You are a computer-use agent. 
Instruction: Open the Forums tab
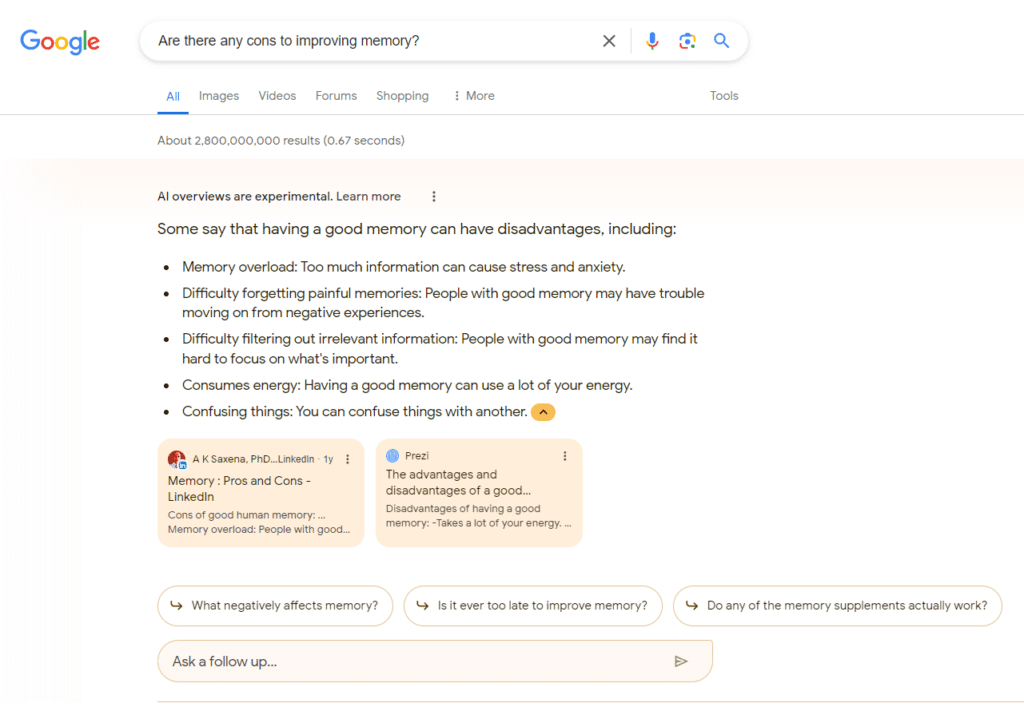tap(336, 96)
